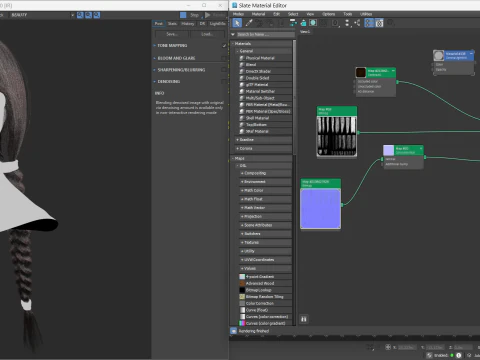This screenshot has height=360, width=480.
Task: Click the 4-point Gradient map icon
Action: [242, 277]
